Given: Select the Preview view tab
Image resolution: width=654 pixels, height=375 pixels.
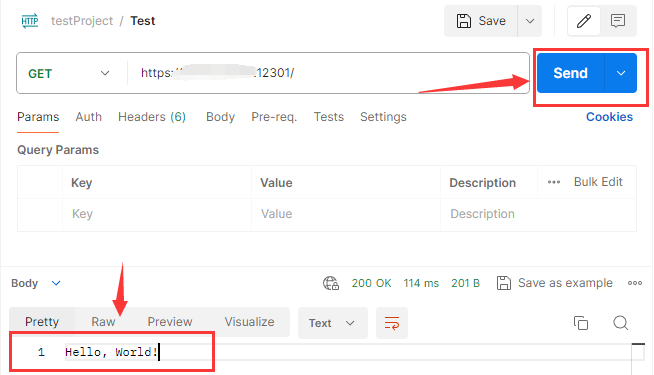Looking at the screenshot, I should (x=170, y=322).
